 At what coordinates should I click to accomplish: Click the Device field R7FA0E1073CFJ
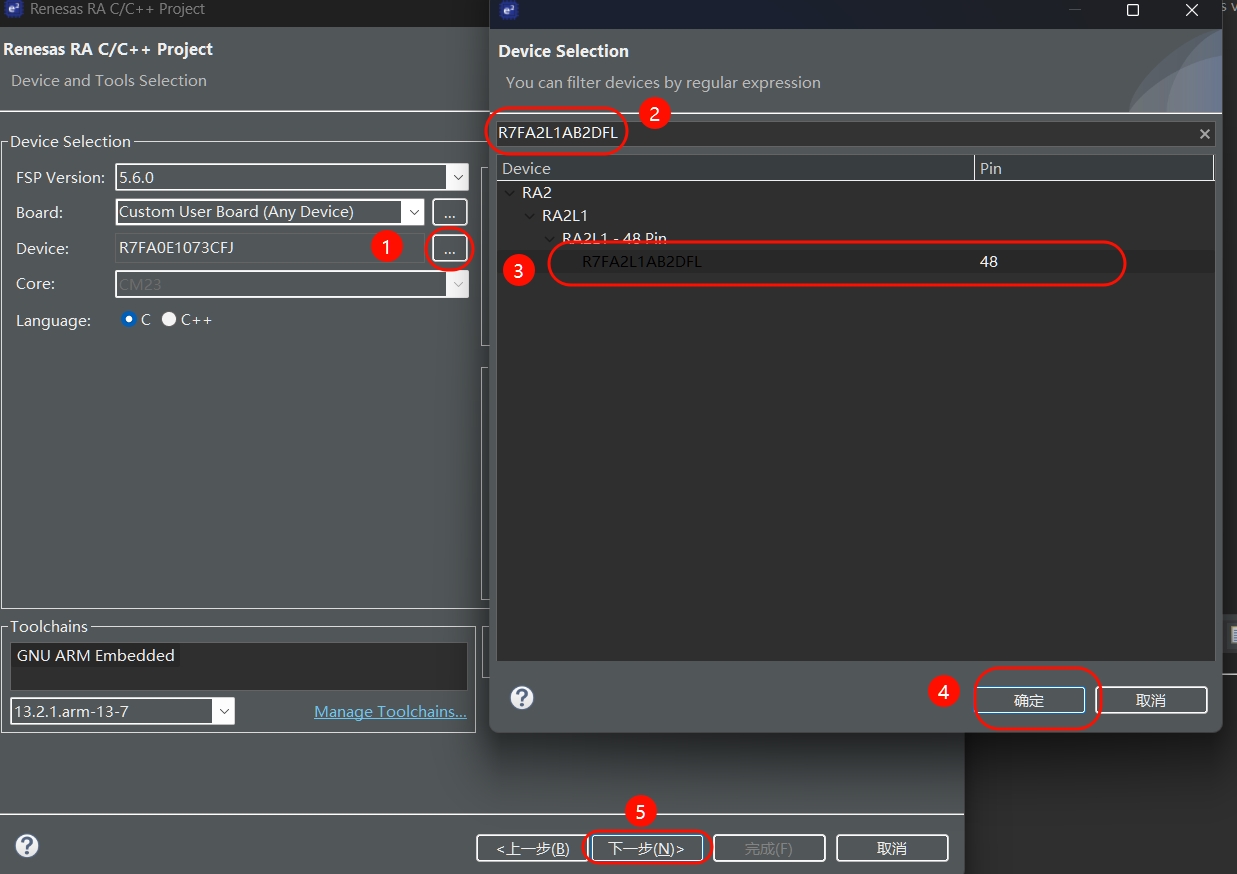(x=270, y=248)
